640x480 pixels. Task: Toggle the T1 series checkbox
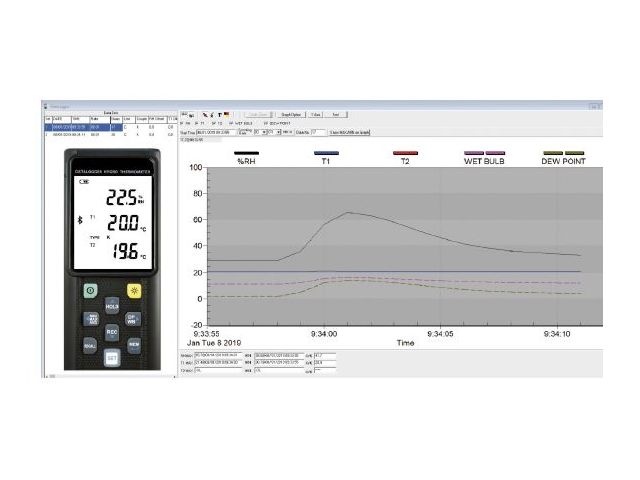click(x=195, y=123)
